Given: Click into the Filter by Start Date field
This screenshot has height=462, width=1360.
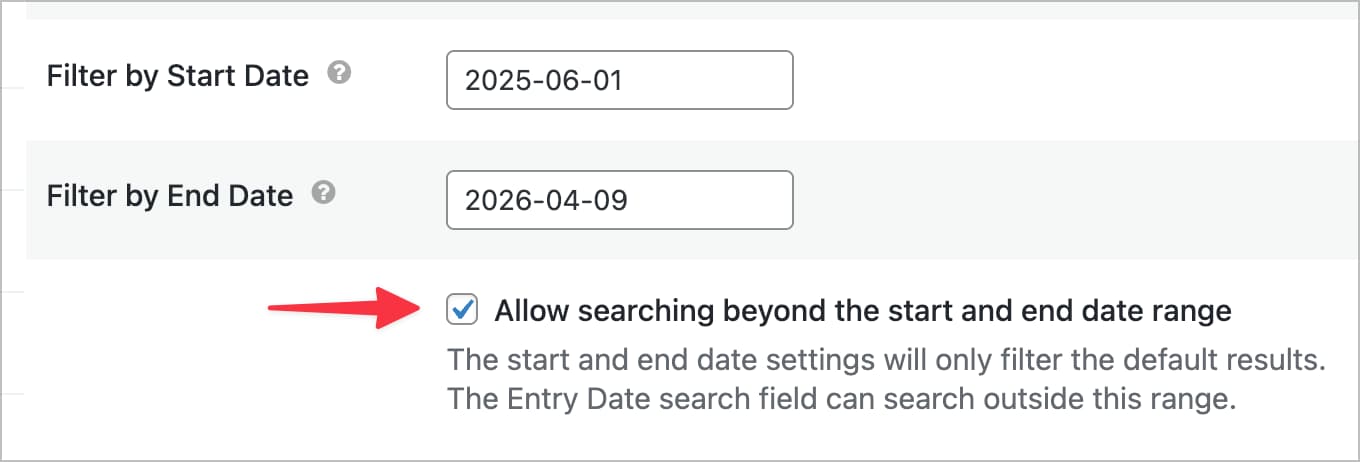Looking at the screenshot, I should [x=619, y=80].
